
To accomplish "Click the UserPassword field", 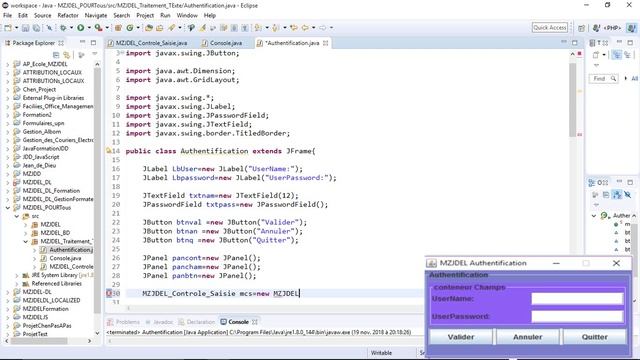I will 577,316.
